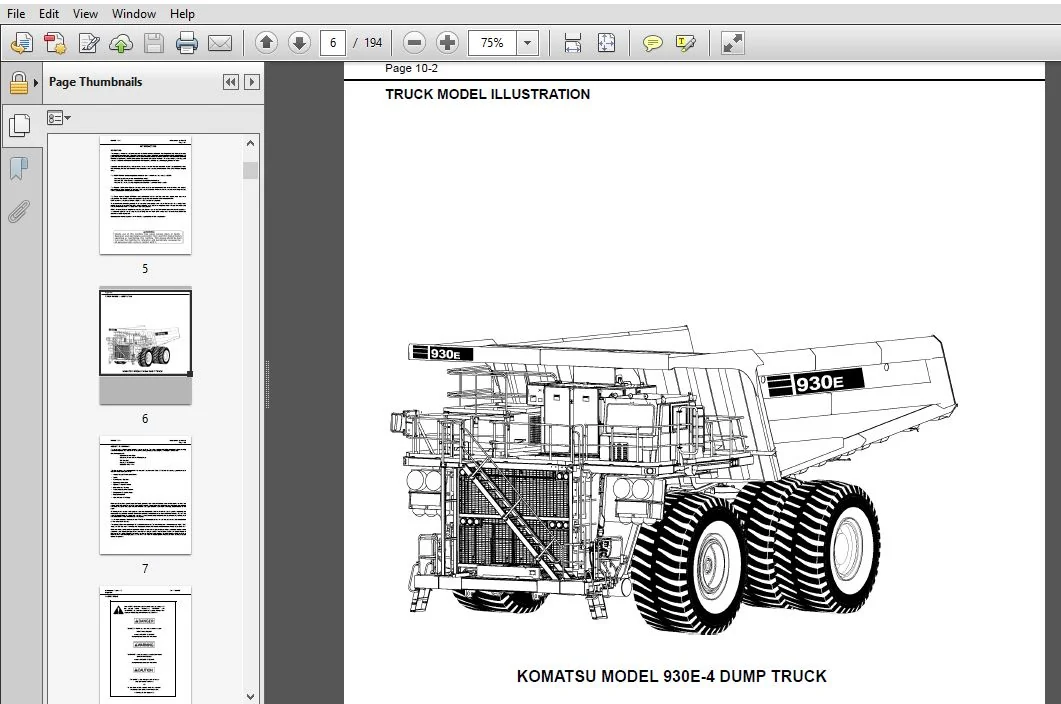Zoom in with plus button
The image size is (1061, 704).
pos(447,43)
